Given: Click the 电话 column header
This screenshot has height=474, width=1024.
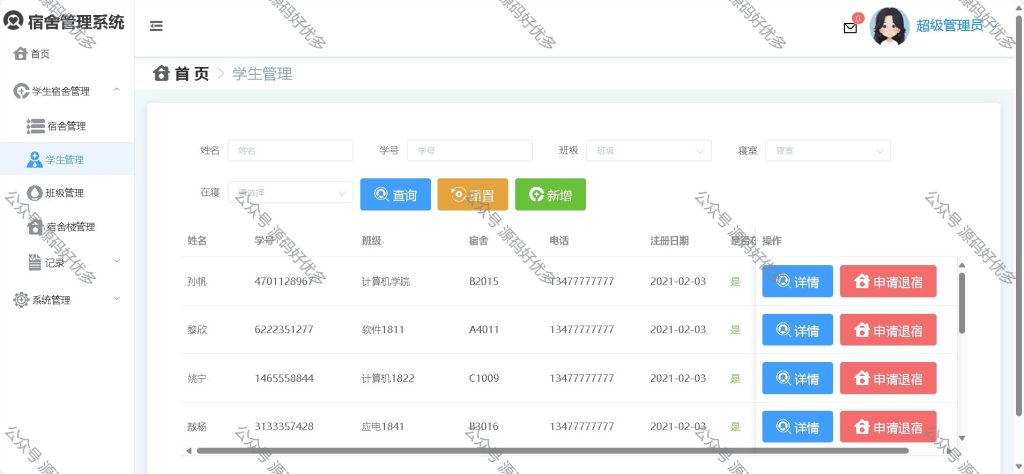Looking at the screenshot, I should 559,240.
